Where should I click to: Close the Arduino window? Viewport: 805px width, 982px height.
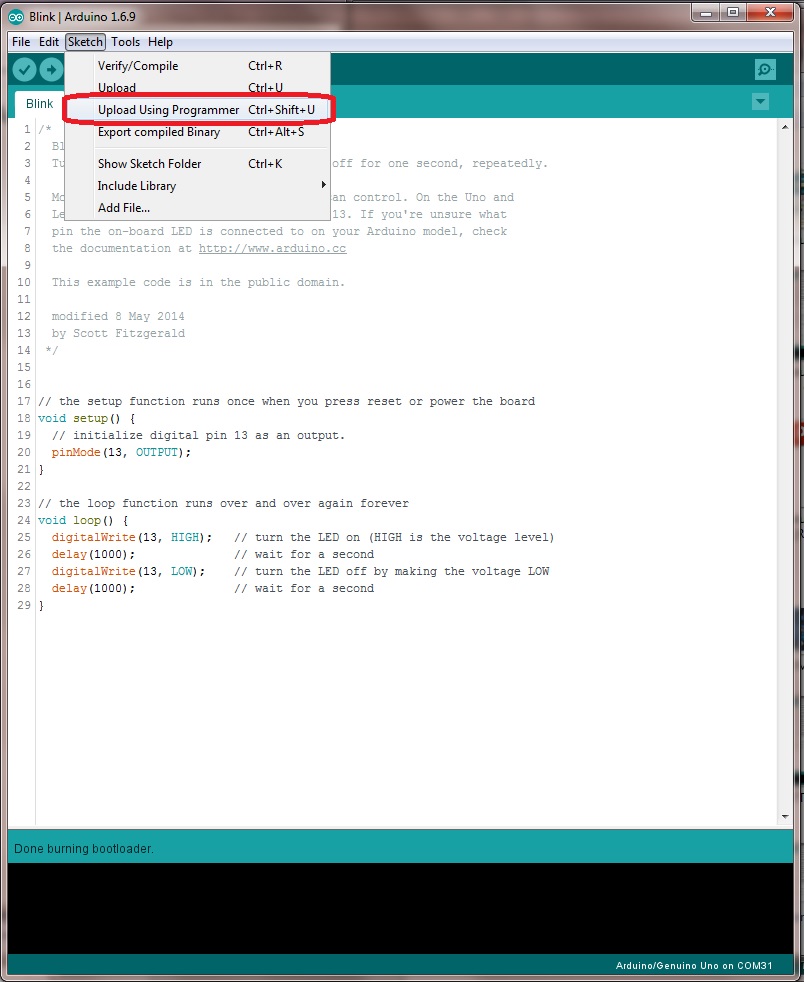click(771, 13)
